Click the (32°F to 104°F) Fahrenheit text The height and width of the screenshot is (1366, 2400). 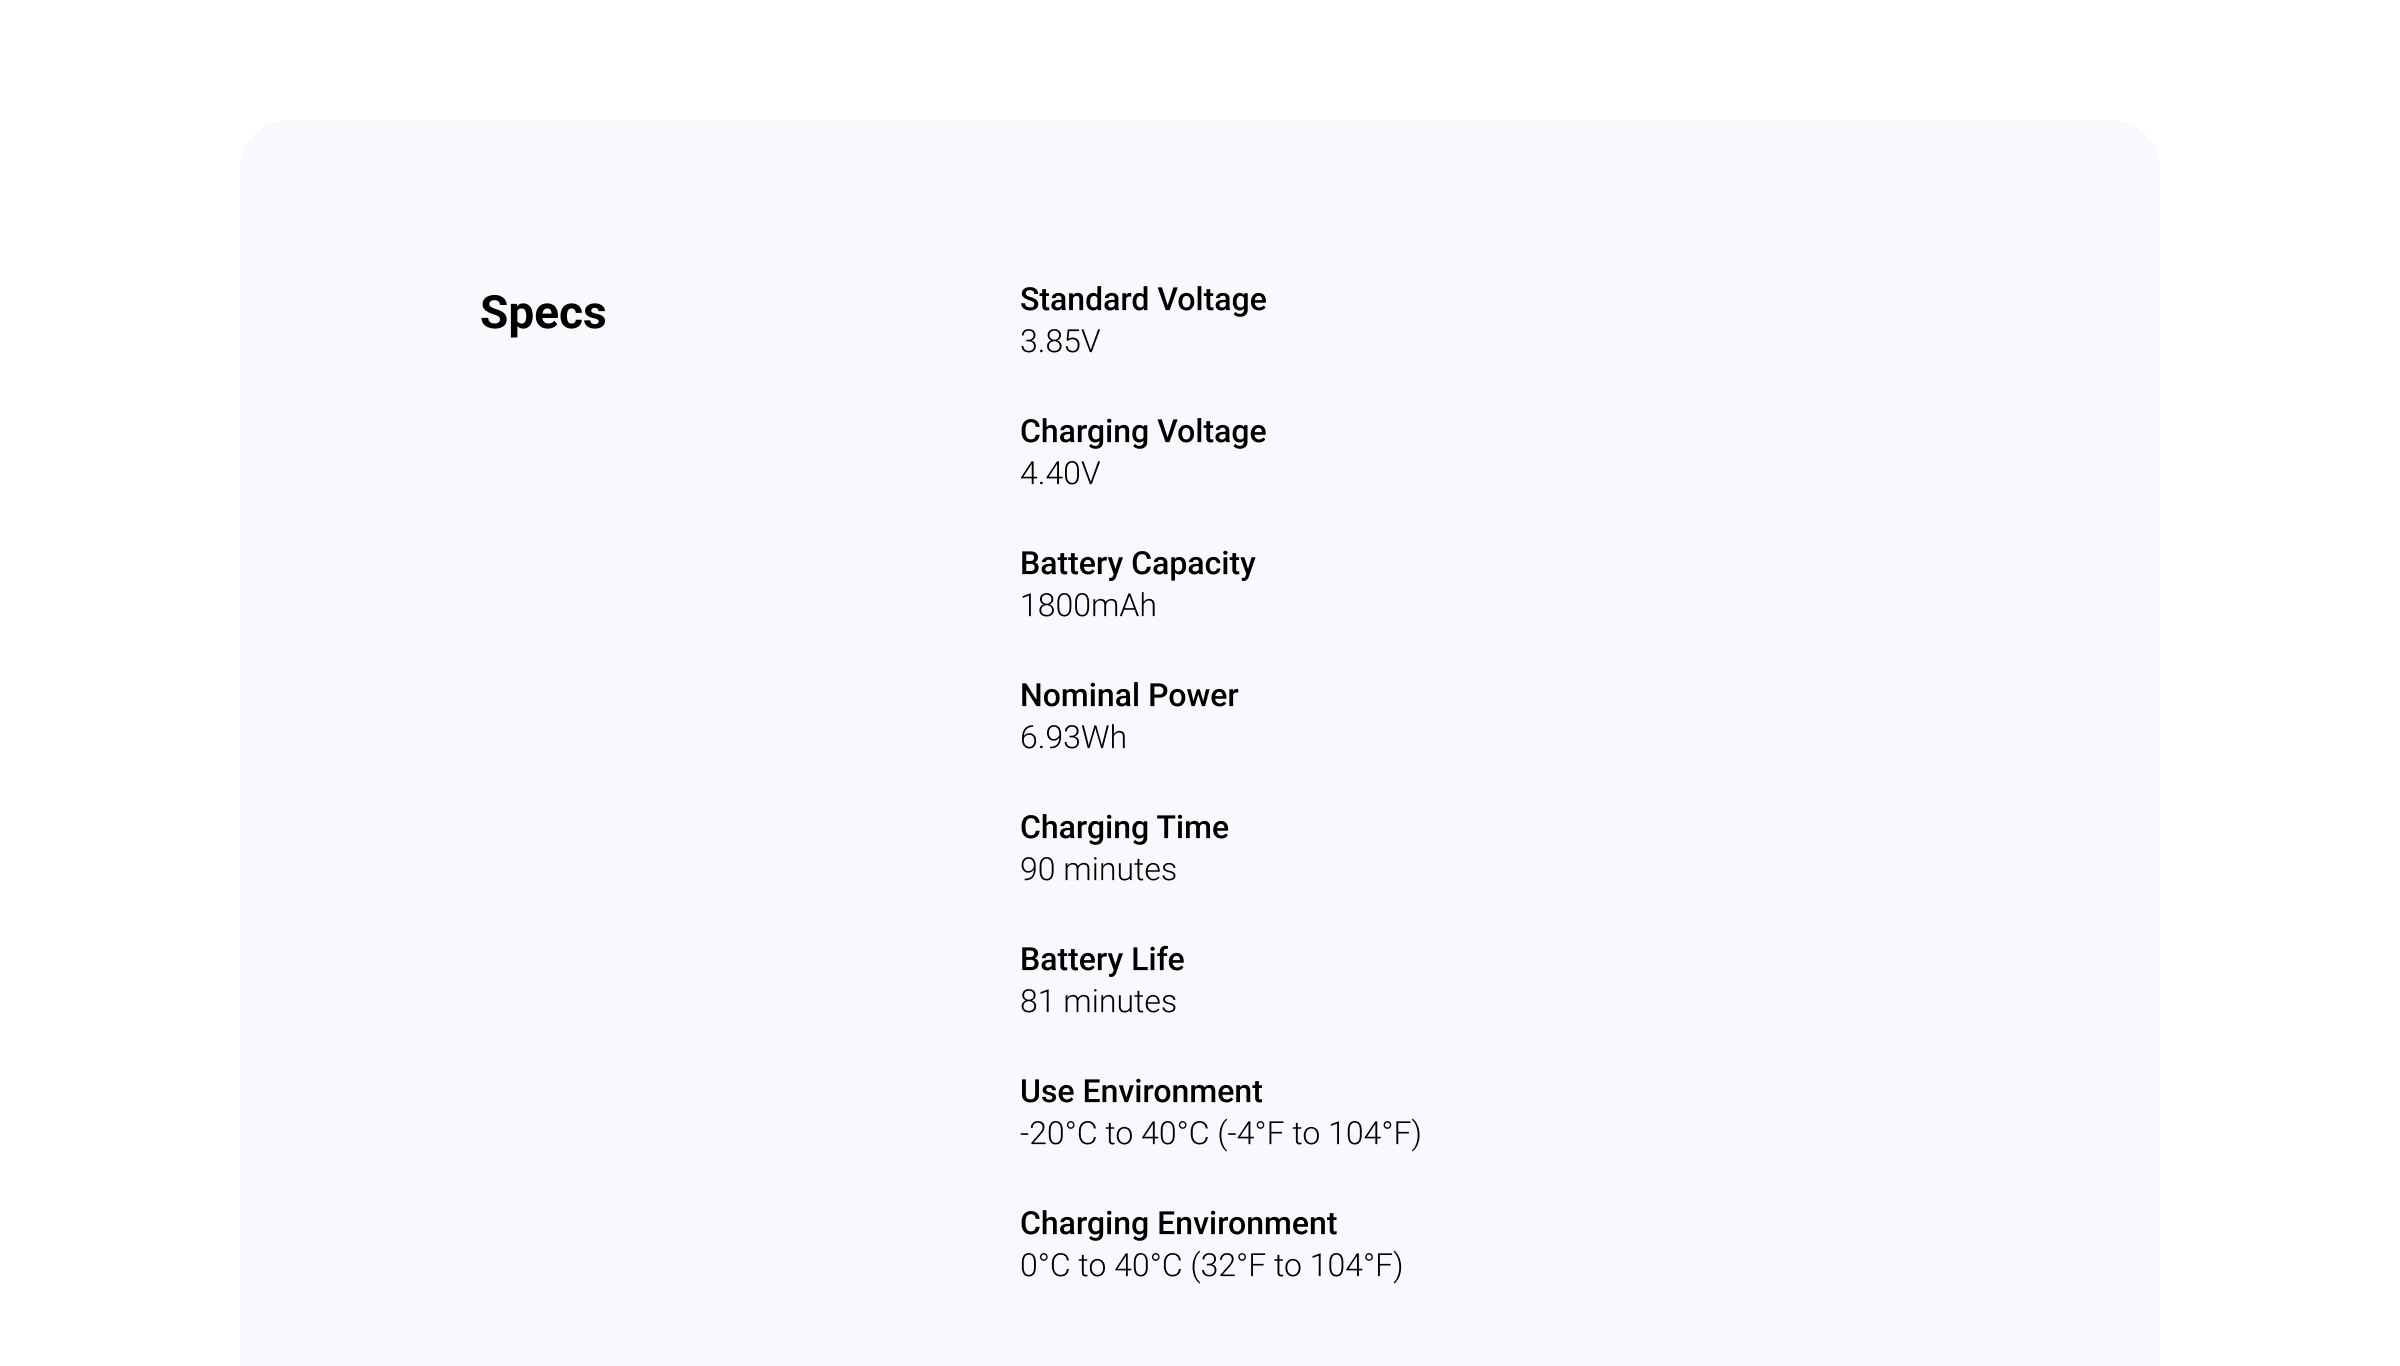coord(1297,1265)
